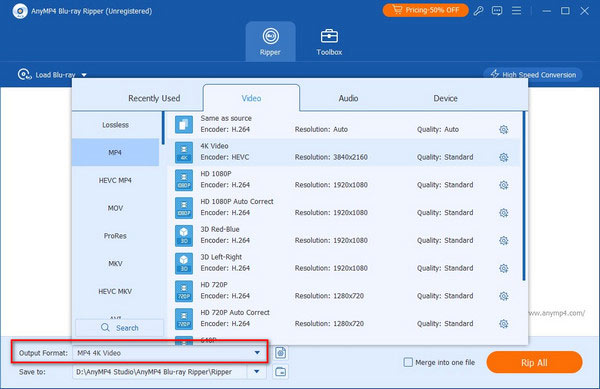Image resolution: width=600 pixels, height=389 pixels.
Task: Click Resolution: 3840x2160 text
Action: (x=331, y=157)
